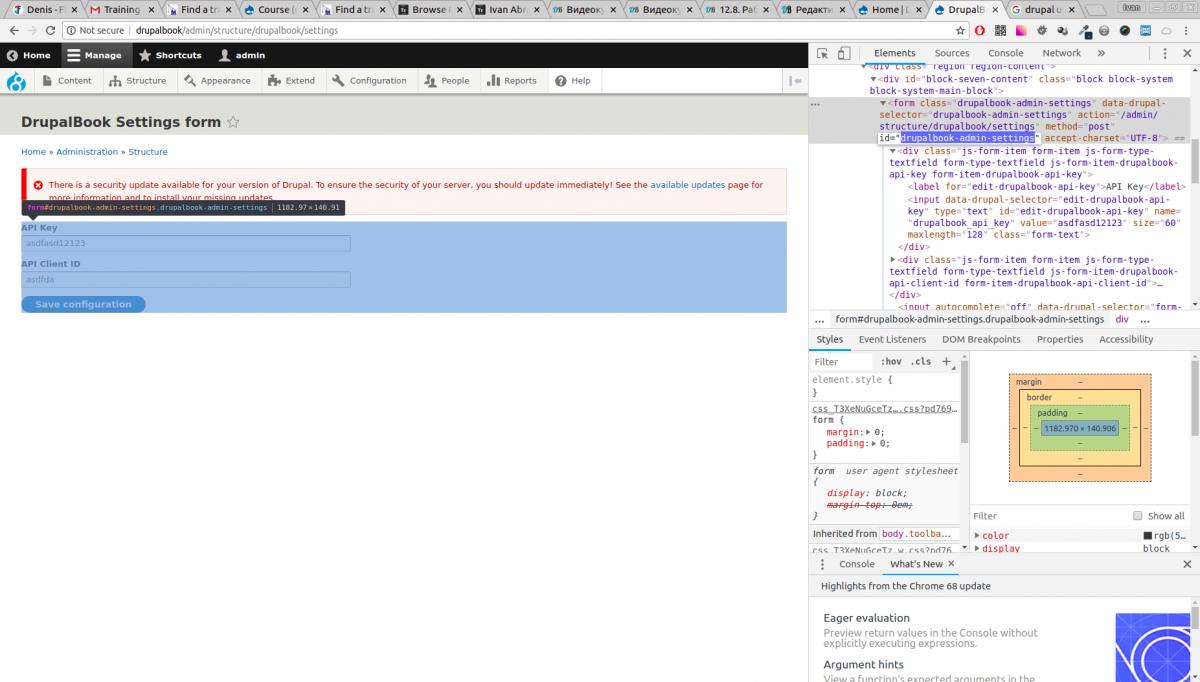1200x682 pixels.
Task: Click the Home back-to-site toolbar item
Action: point(29,55)
